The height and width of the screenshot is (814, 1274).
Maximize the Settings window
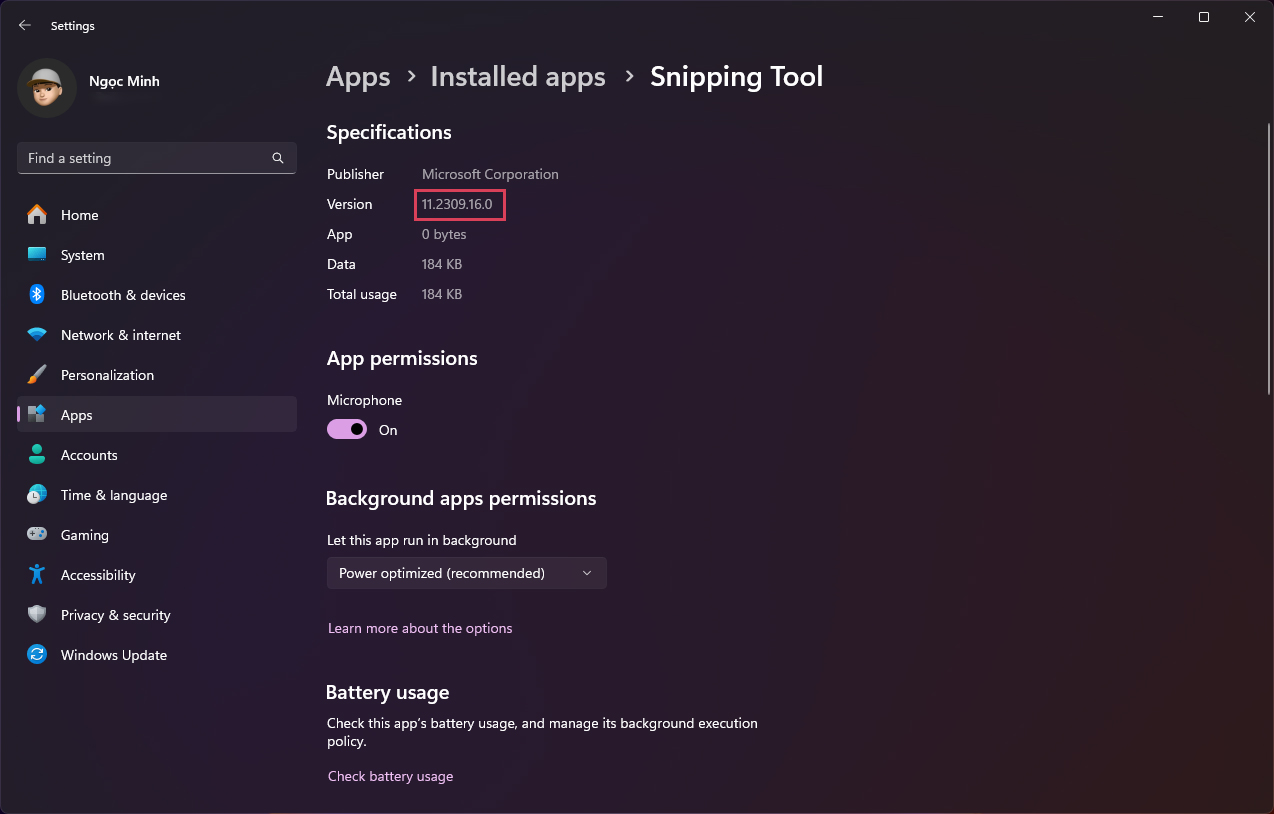1204,17
